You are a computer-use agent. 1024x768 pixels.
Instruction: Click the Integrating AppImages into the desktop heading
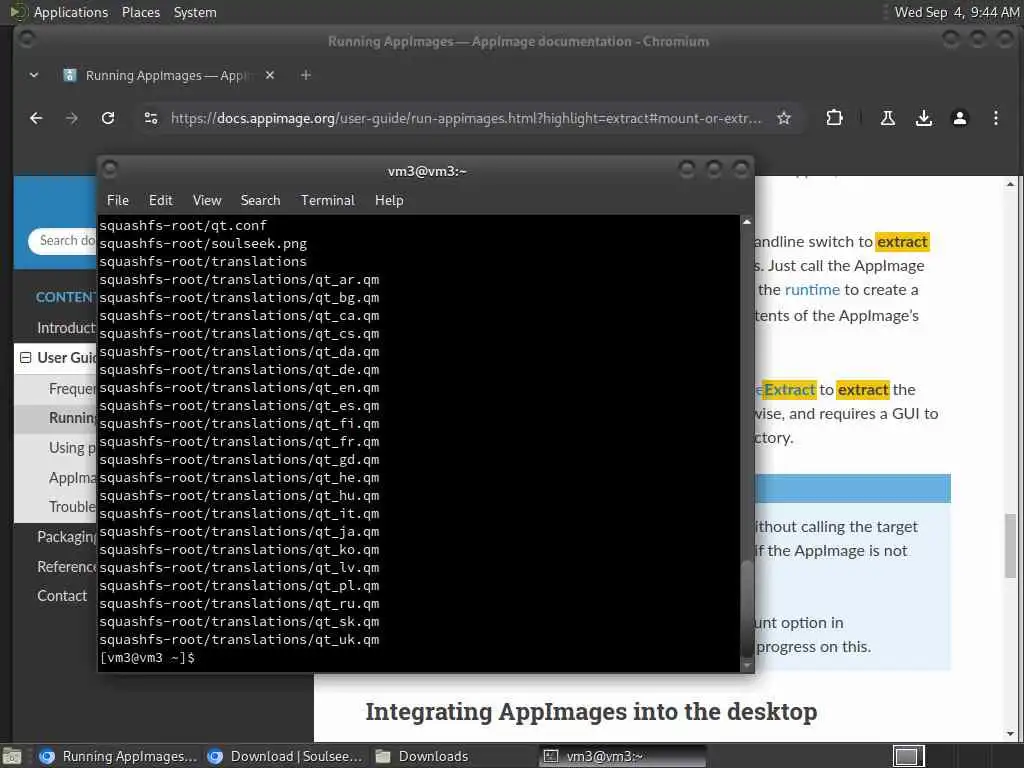(591, 711)
